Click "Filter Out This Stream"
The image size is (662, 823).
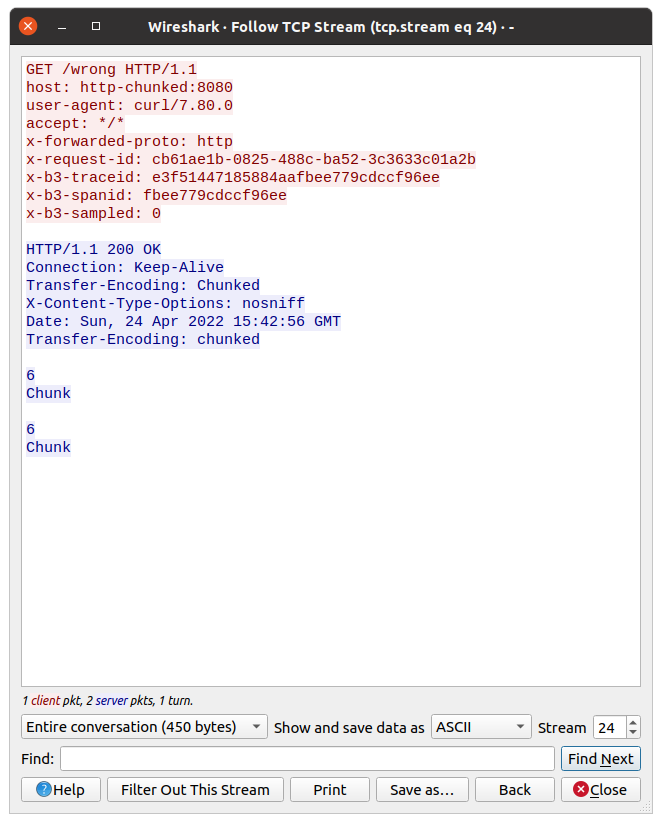coord(195,789)
